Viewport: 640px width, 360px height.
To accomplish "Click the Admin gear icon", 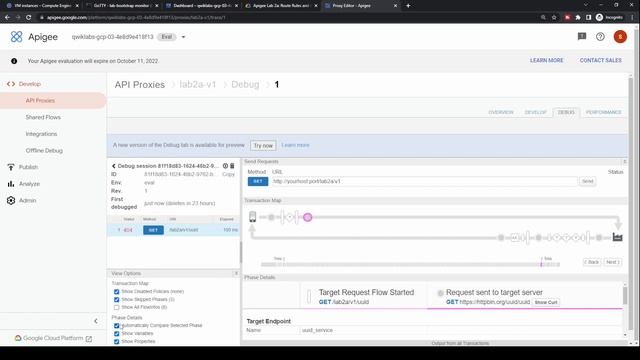I will point(11,200).
